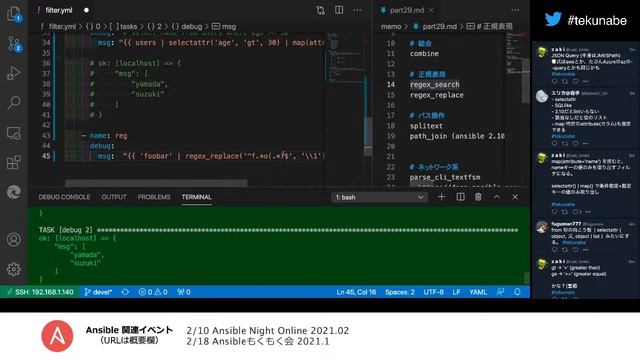640x360 pixels.
Task: Click the Ansible logo
Action: tap(57, 336)
